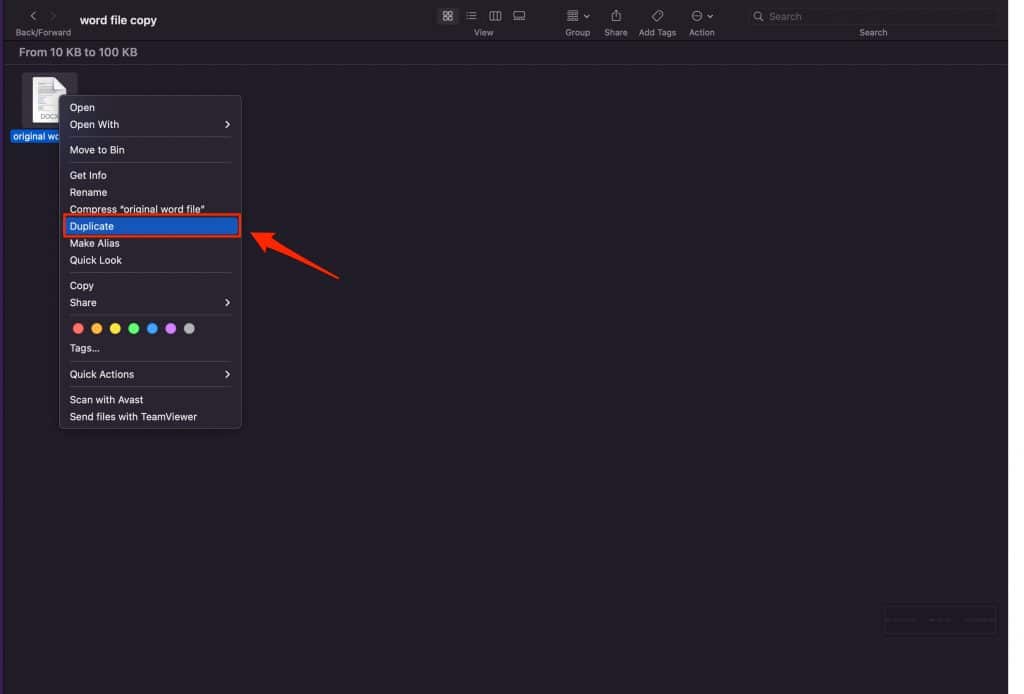Apply the green tag color
The image size is (1024, 694).
(x=133, y=328)
